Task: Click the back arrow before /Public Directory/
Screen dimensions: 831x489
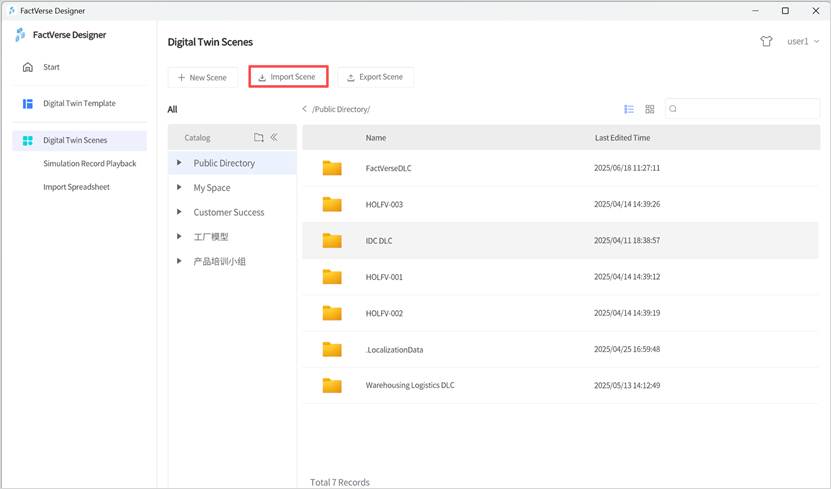Action: click(x=304, y=109)
